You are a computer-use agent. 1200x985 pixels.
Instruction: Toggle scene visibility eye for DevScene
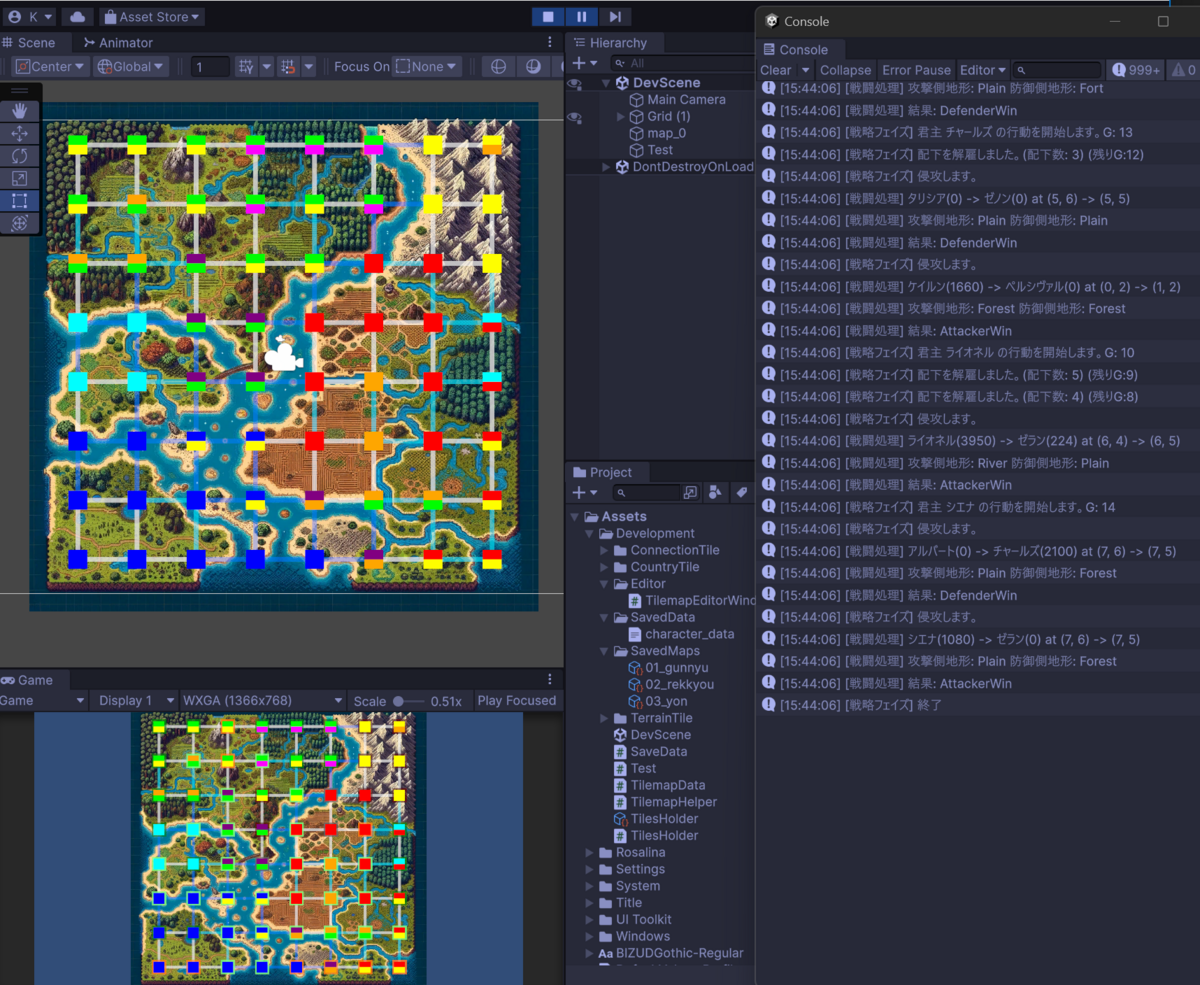[x=574, y=84]
